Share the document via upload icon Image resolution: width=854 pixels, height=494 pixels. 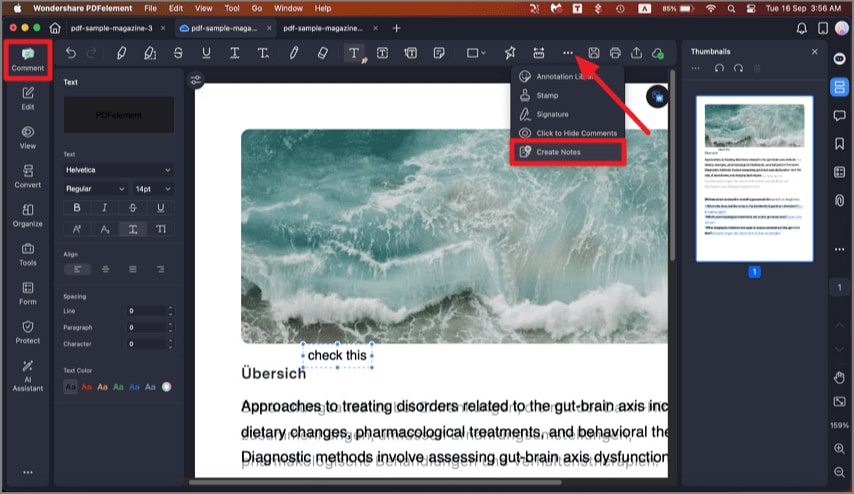636,53
